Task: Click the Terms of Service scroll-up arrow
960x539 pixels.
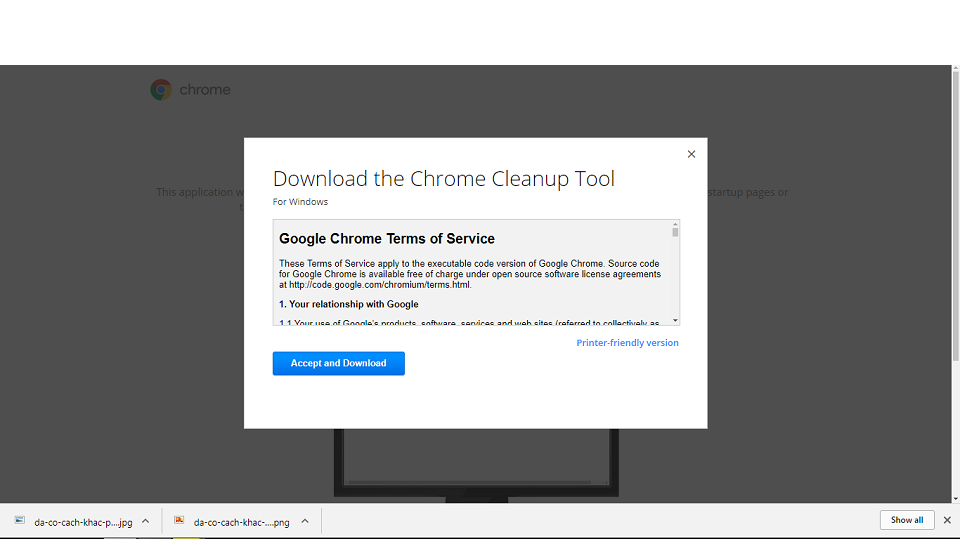Action: (x=675, y=224)
